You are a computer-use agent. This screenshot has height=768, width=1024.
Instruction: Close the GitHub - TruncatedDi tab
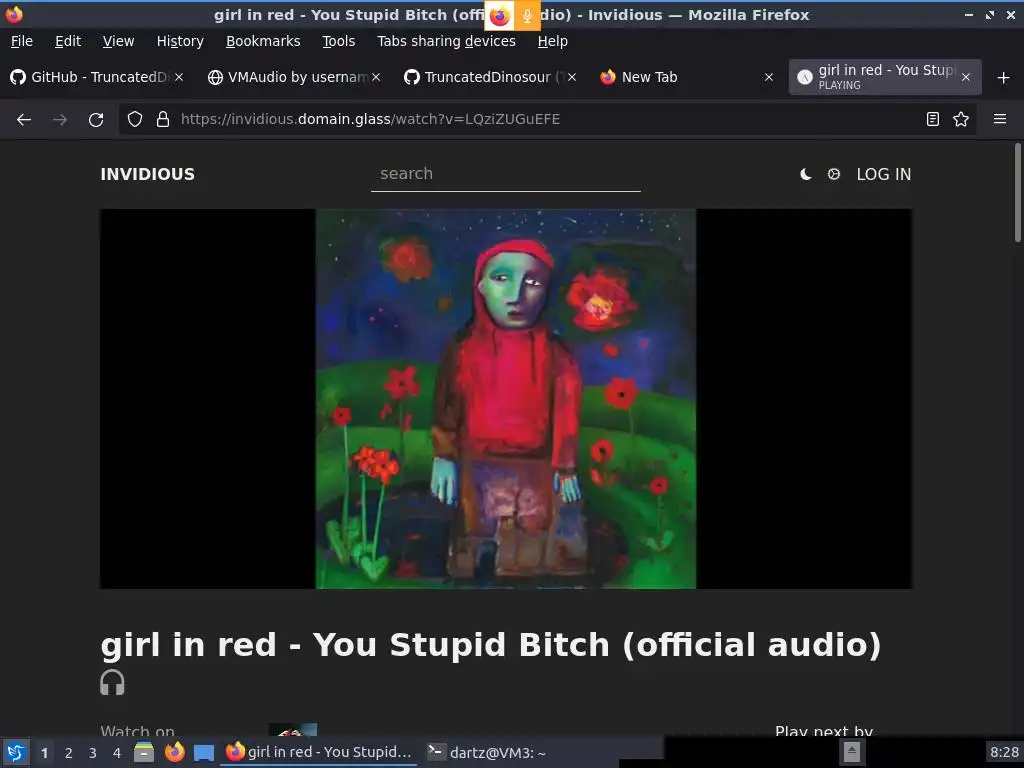(x=179, y=77)
